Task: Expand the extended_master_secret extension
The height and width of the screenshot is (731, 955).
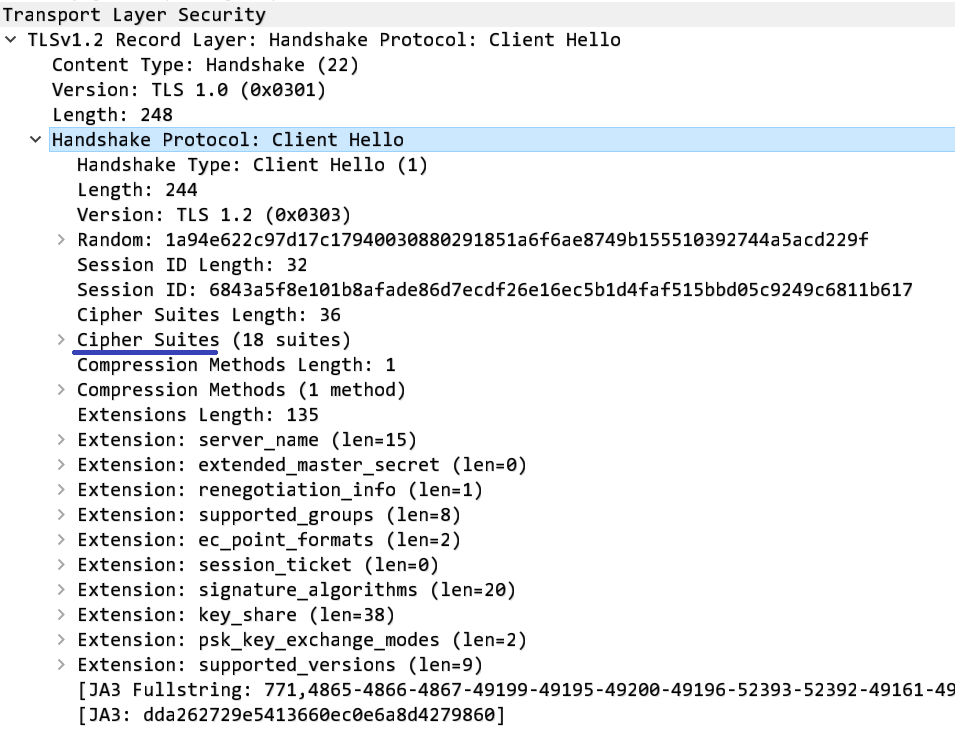Action: pyautogui.click(x=61, y=465)
